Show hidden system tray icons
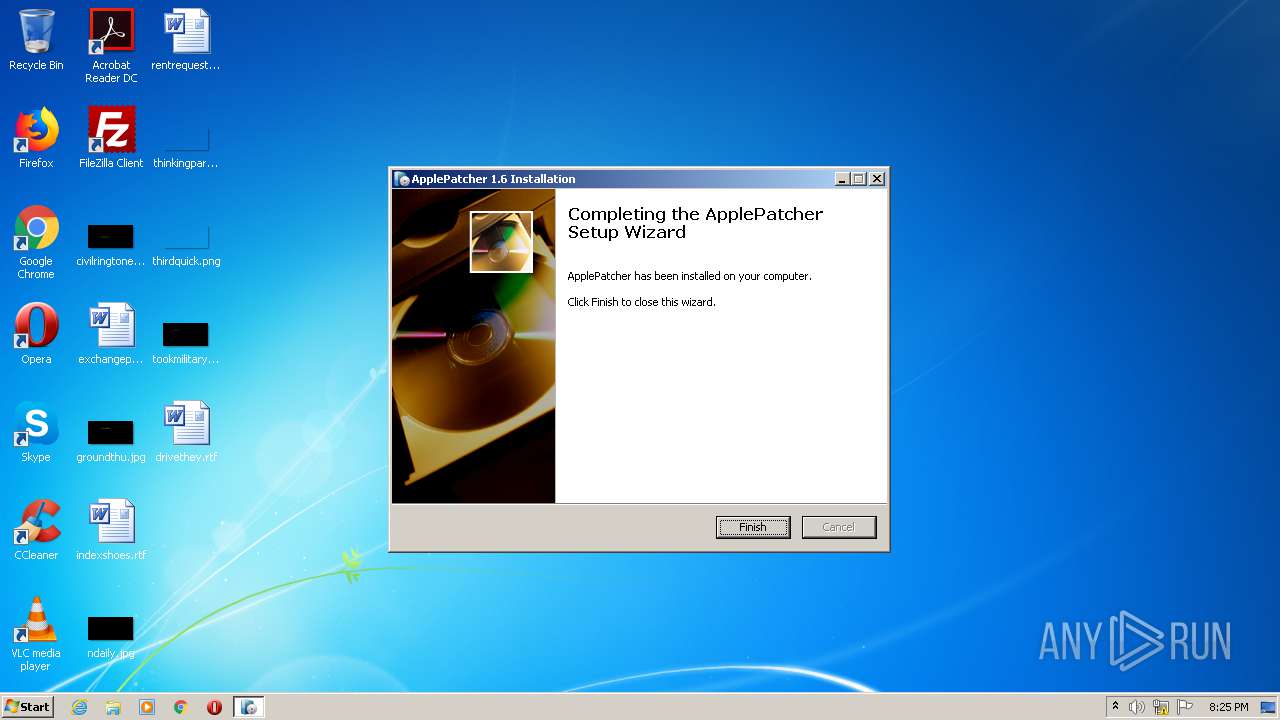1280x720 pixels. [1115, 707]
